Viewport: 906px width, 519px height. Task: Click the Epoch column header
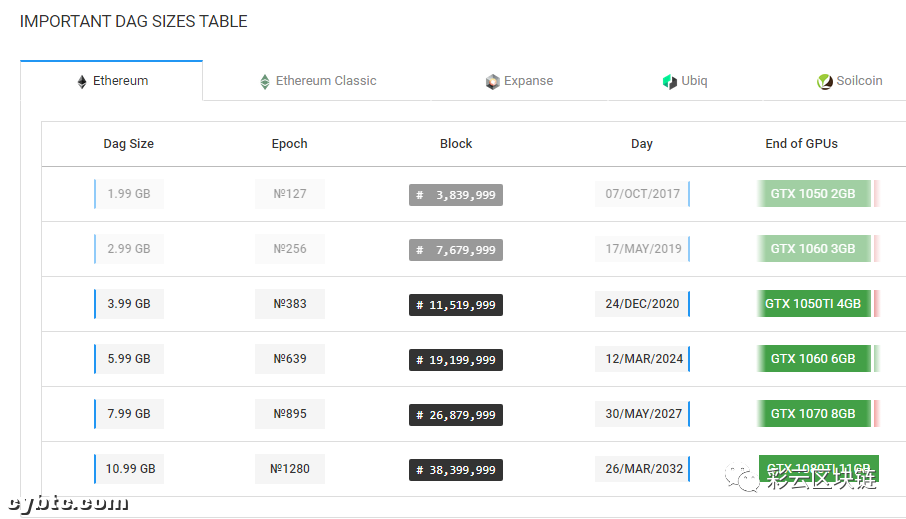290,144
